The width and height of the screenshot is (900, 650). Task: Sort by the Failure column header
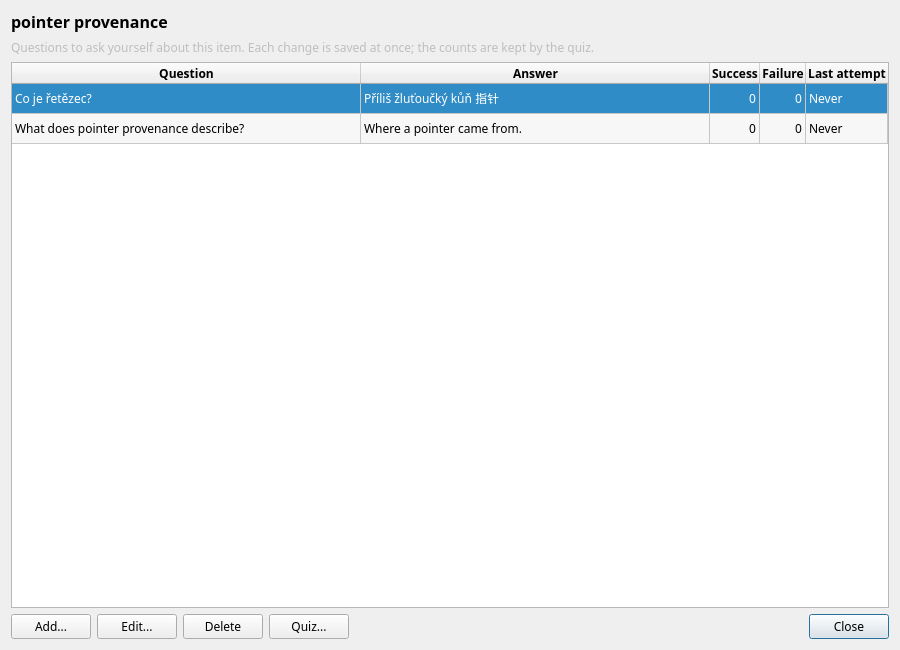(782, 73)
